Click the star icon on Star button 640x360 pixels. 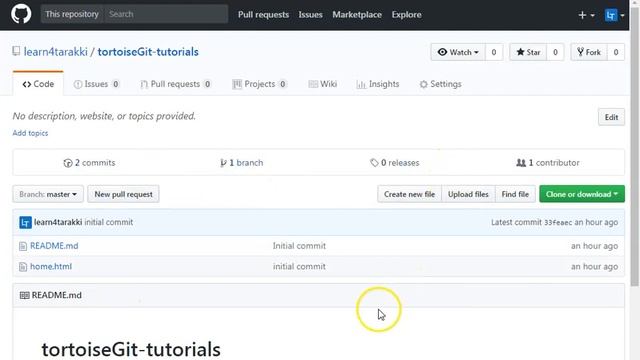point(520,52)
